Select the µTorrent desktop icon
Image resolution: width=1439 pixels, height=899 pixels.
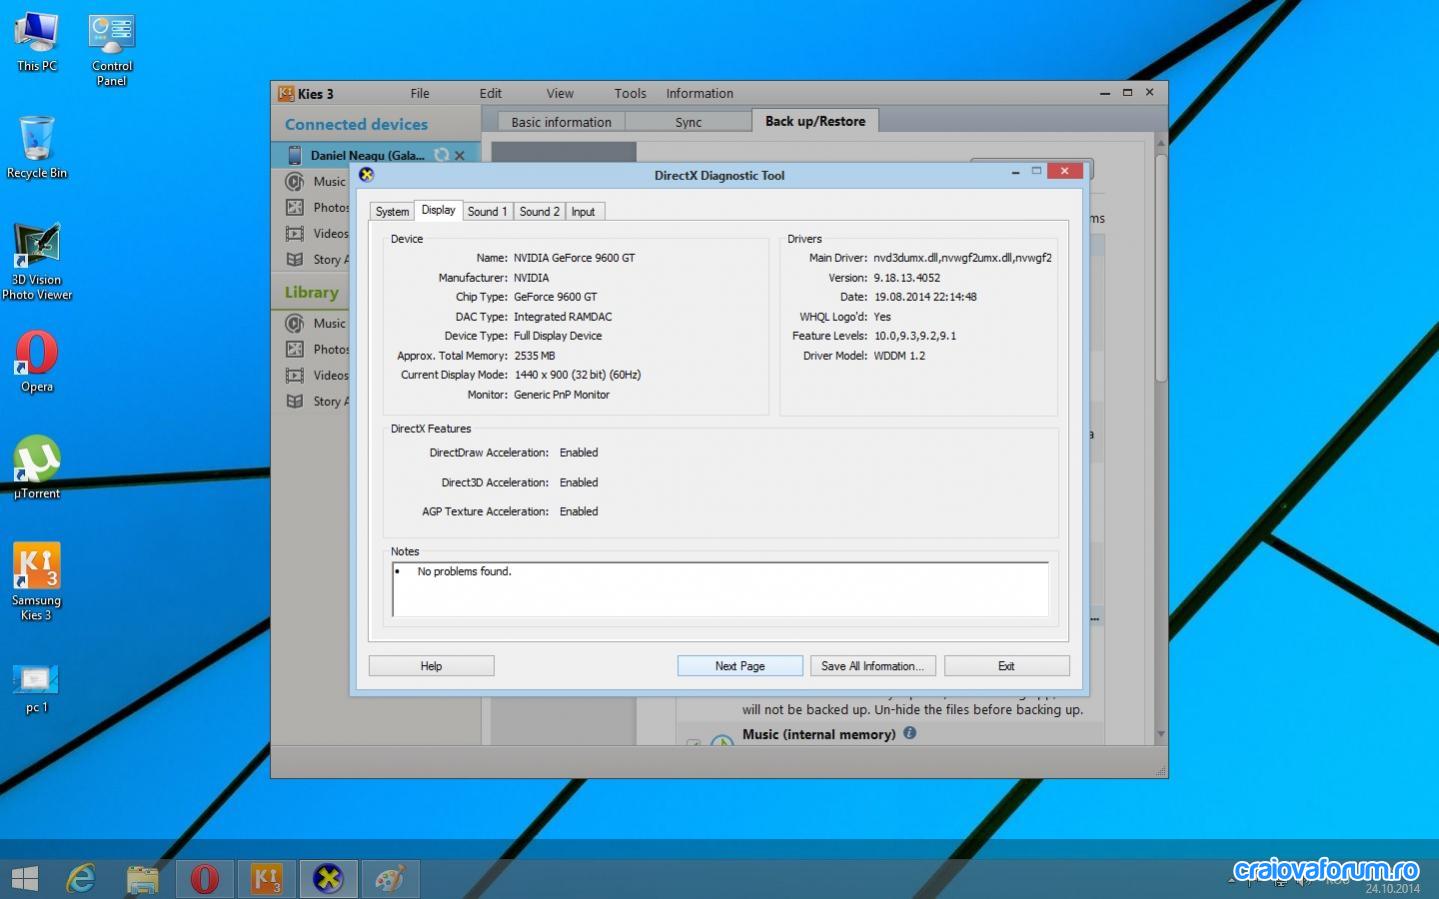pos(37,467)
